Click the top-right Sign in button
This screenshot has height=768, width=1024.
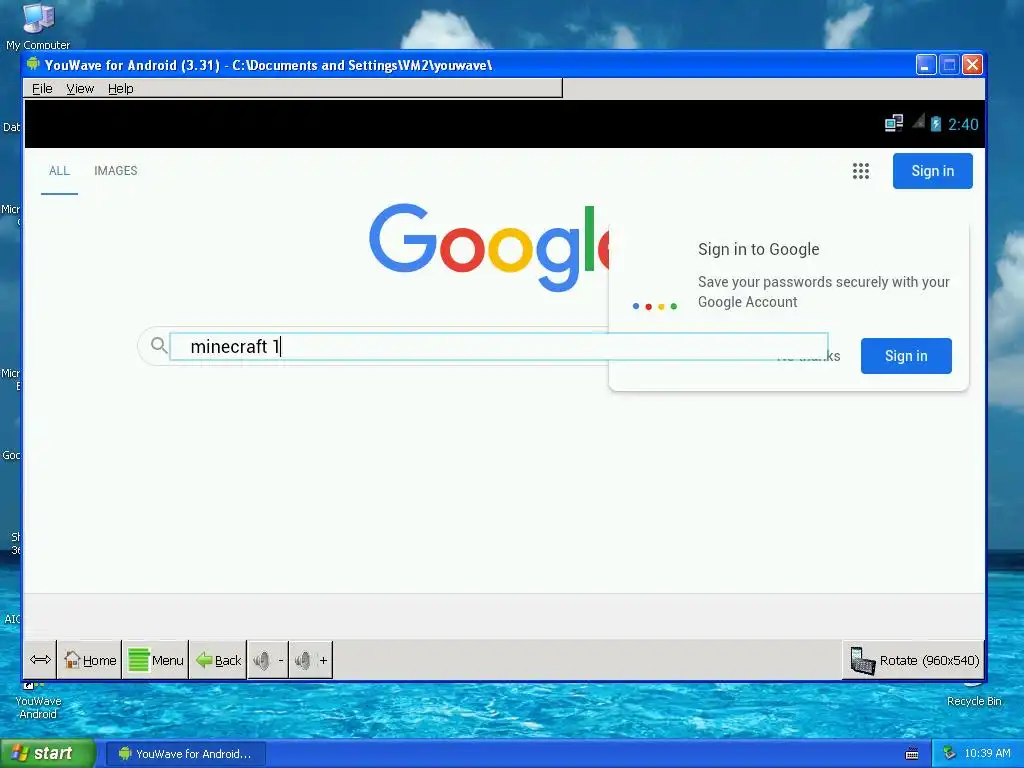click(933, 171)
